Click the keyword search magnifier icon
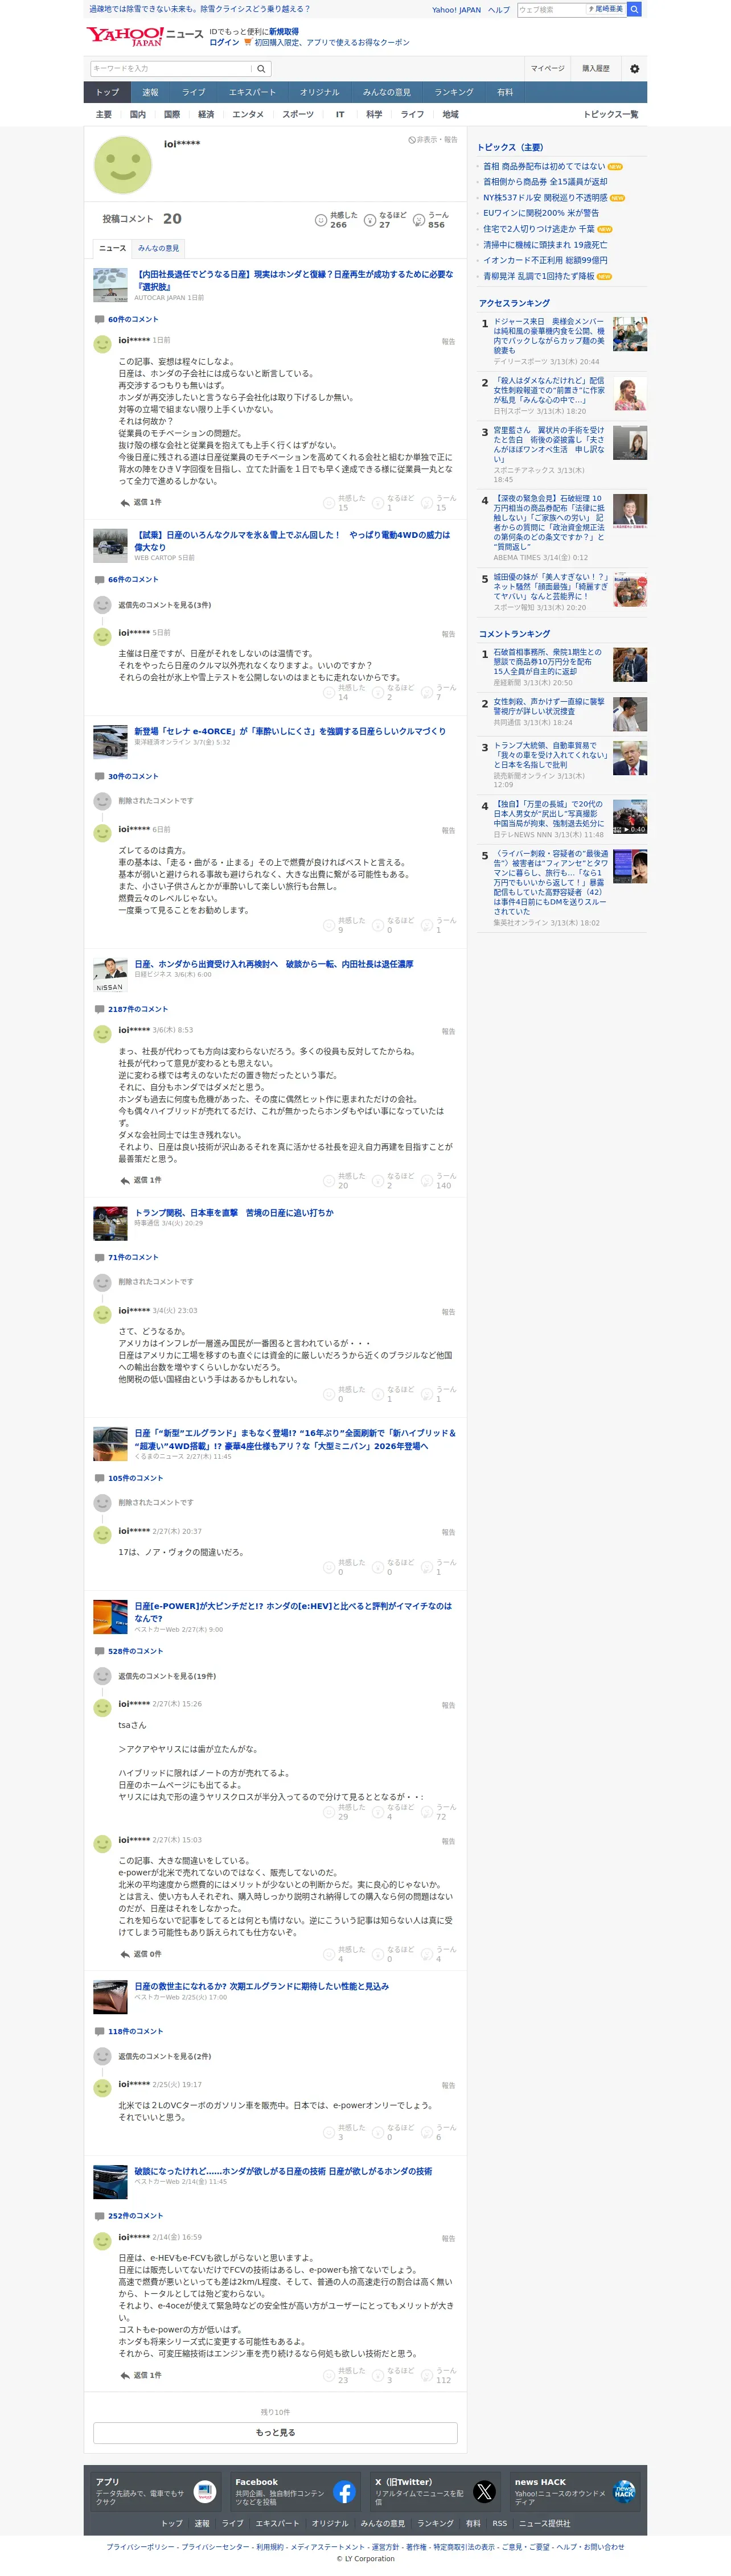 click(x=261, y=69)
